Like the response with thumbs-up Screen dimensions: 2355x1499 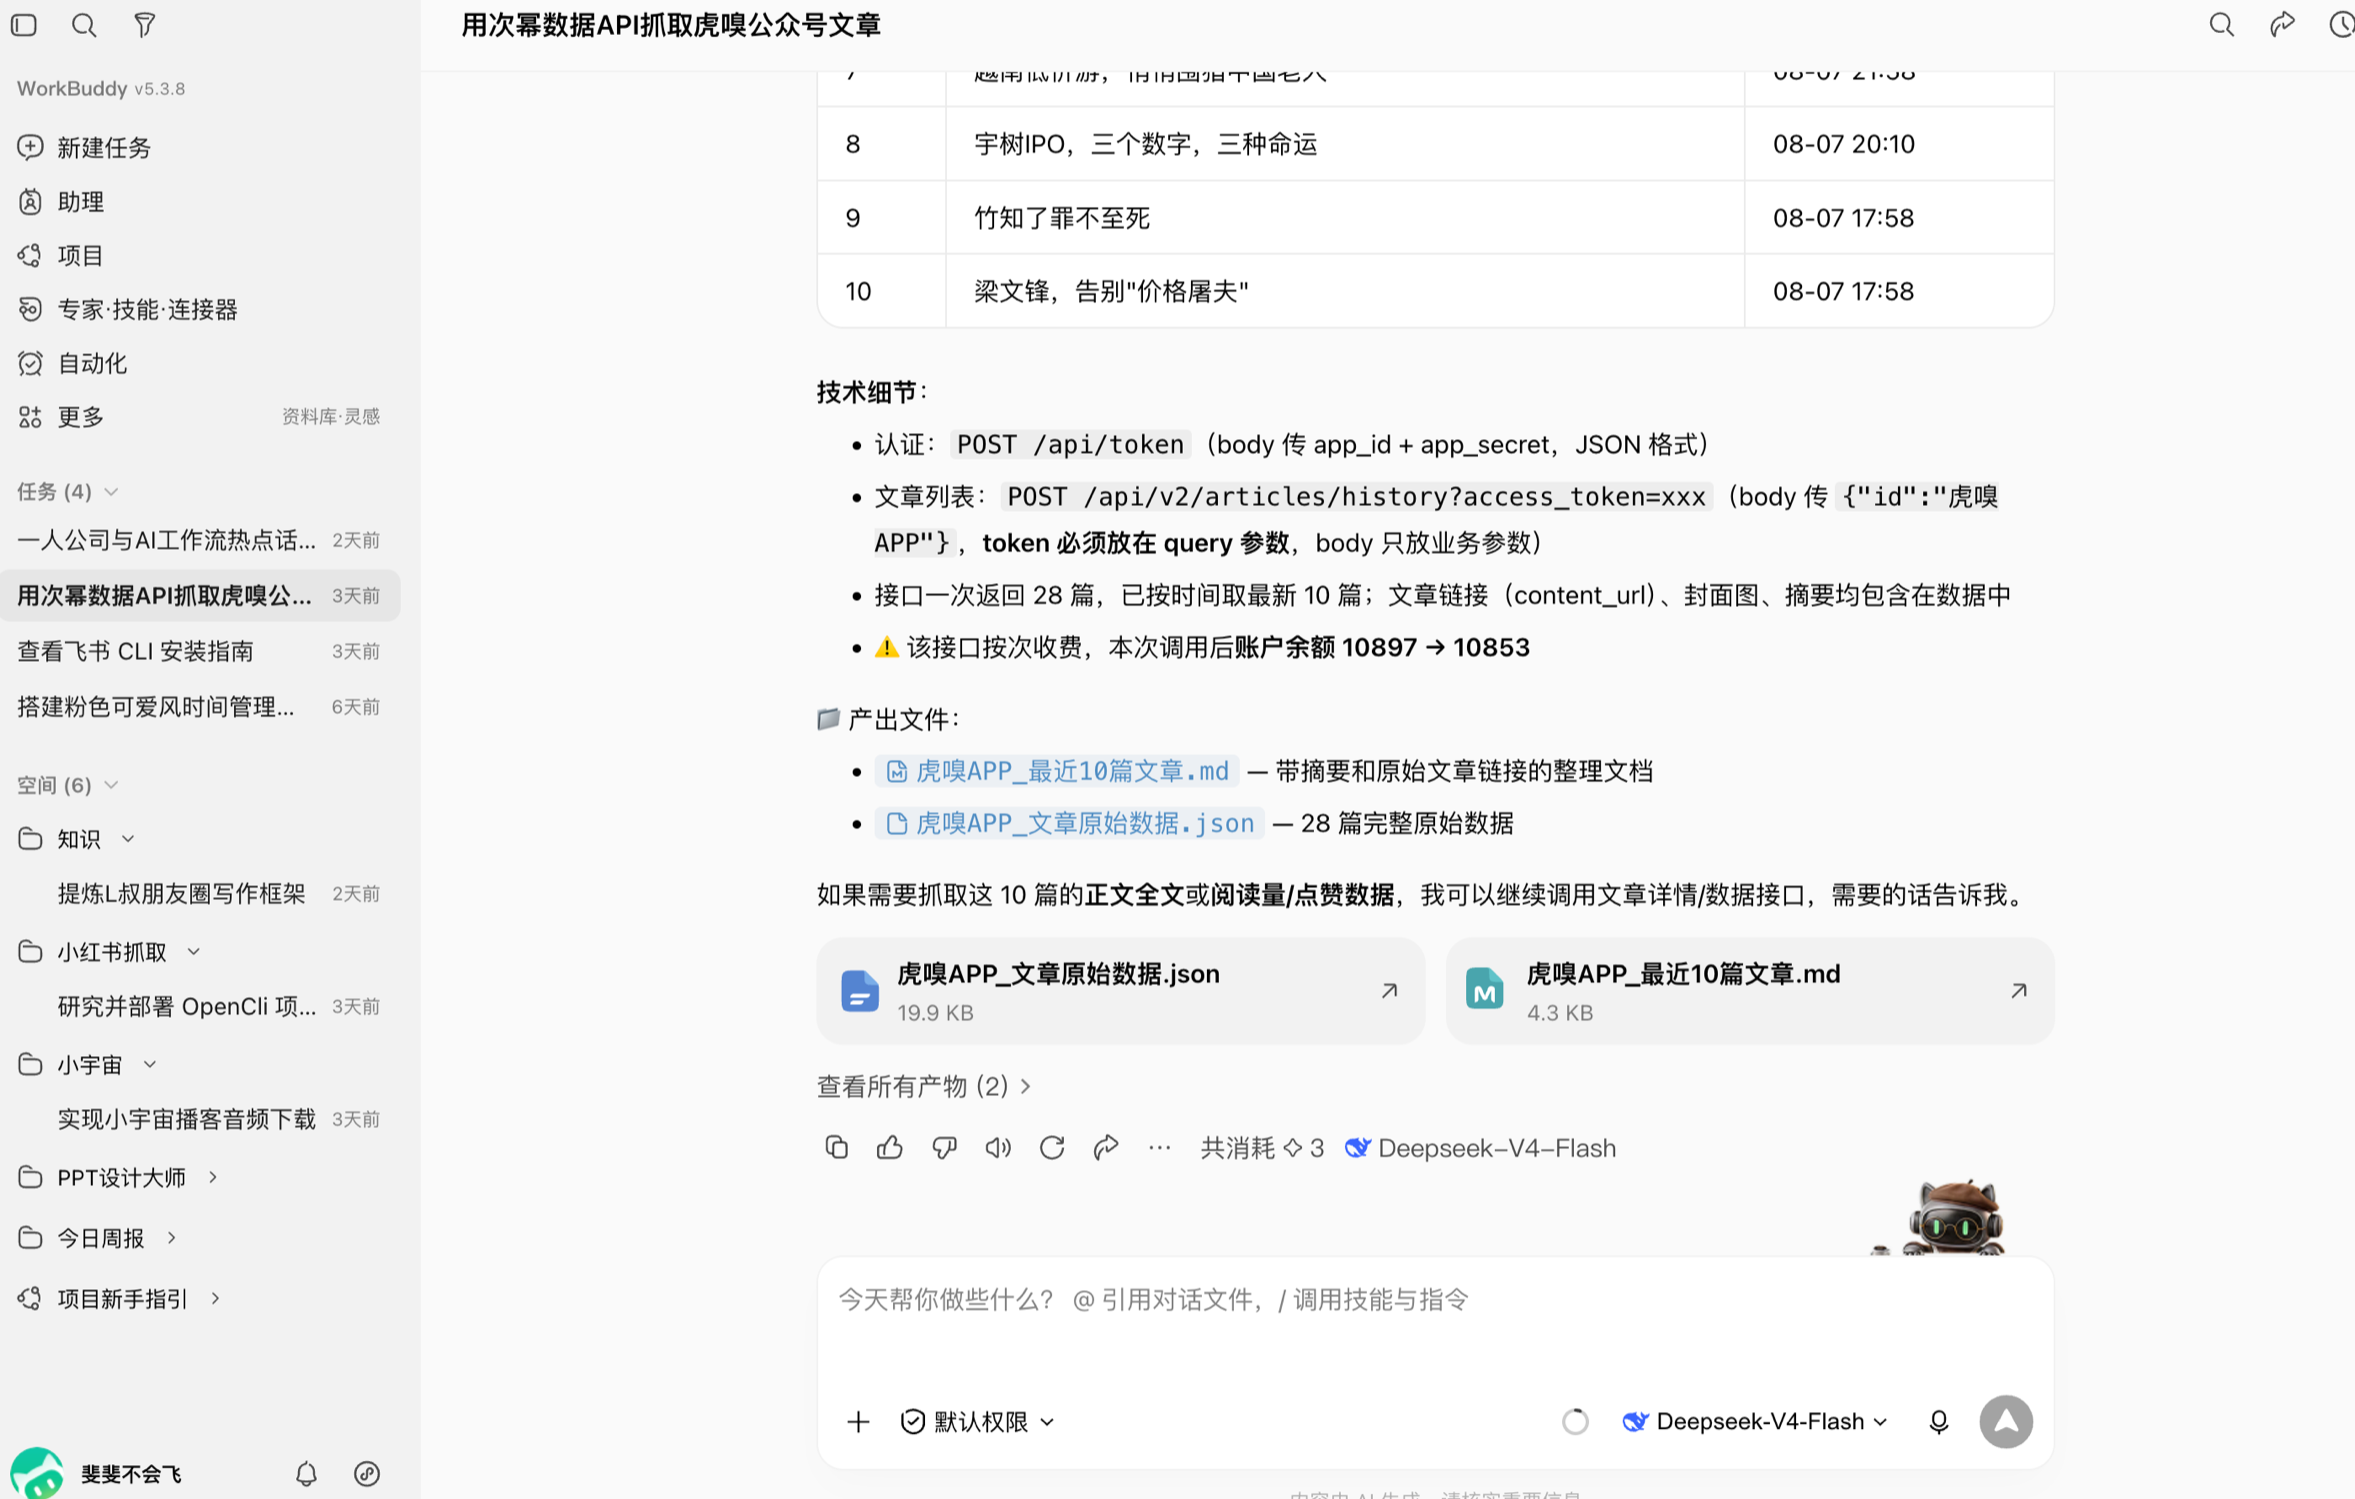(890, 1148)
